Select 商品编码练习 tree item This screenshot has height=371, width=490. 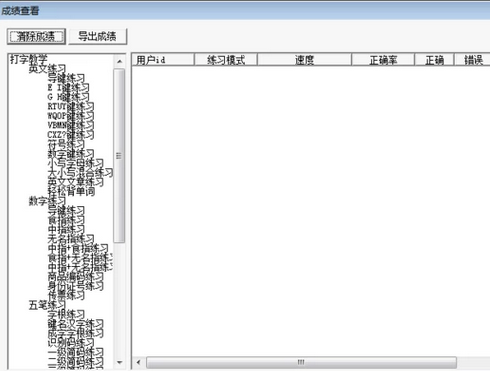pyautogui.click(x=75, y=276)
